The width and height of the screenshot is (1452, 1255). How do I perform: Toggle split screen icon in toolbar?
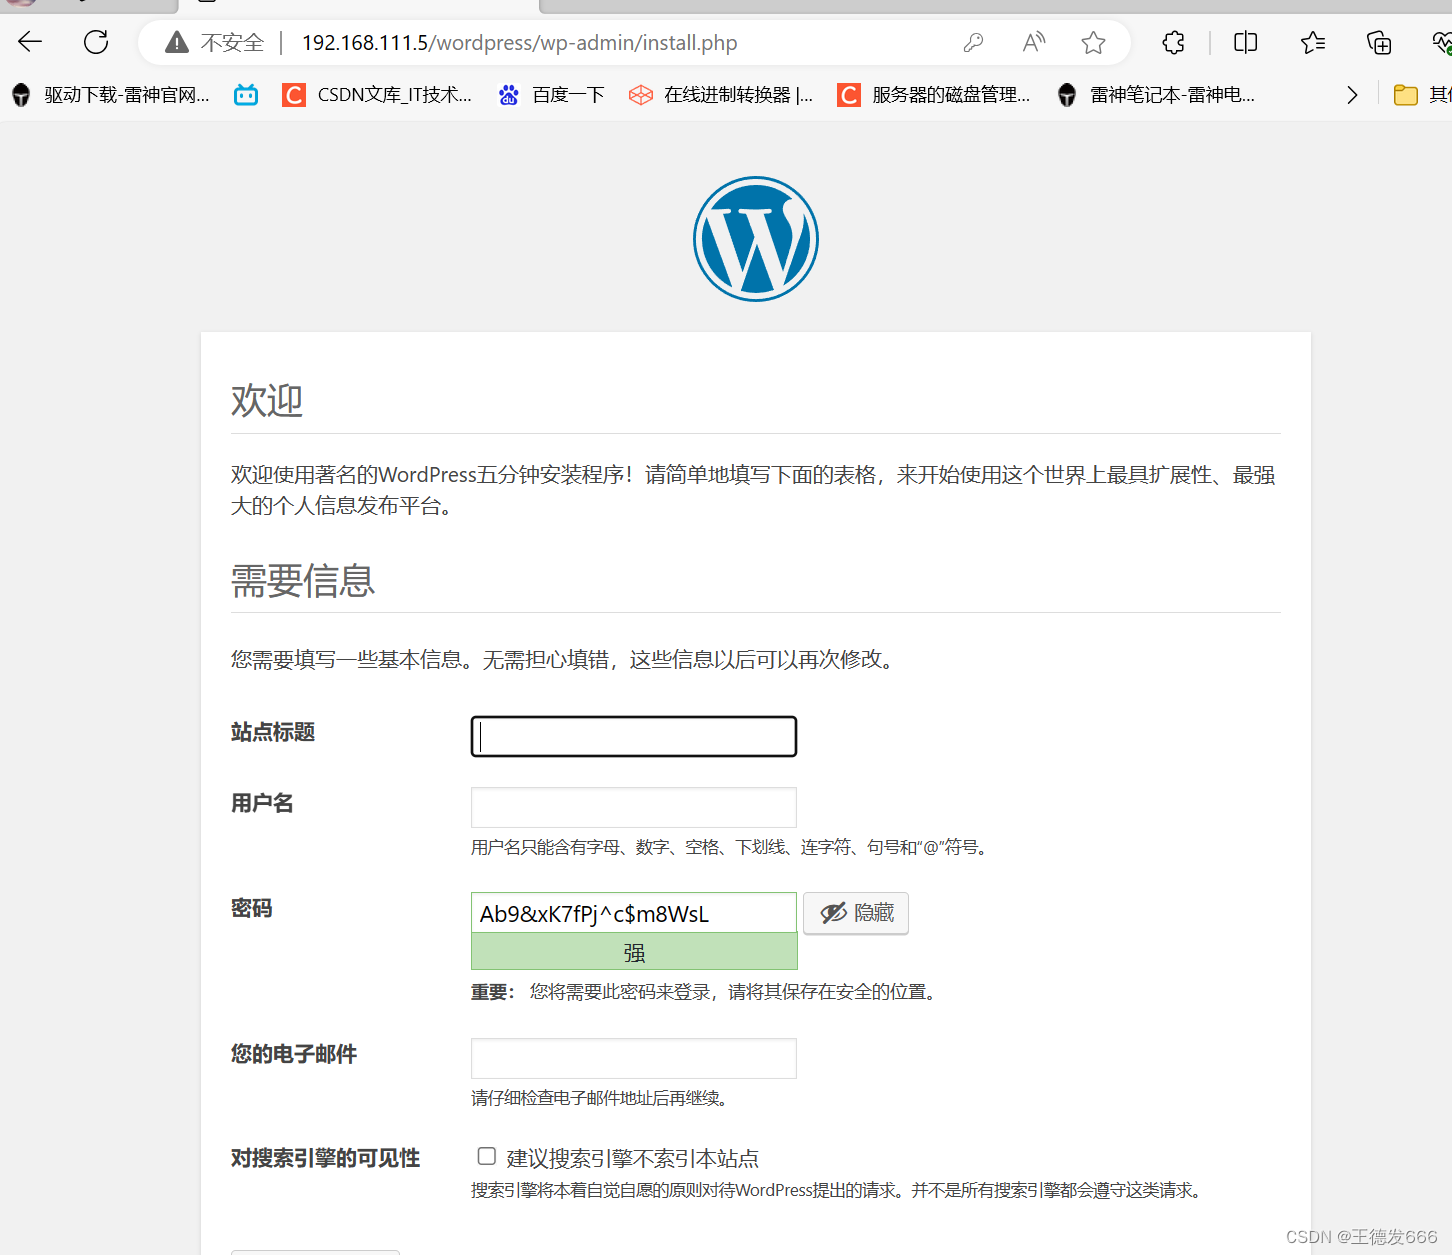pyautogui.click(x=1246, y=42)
